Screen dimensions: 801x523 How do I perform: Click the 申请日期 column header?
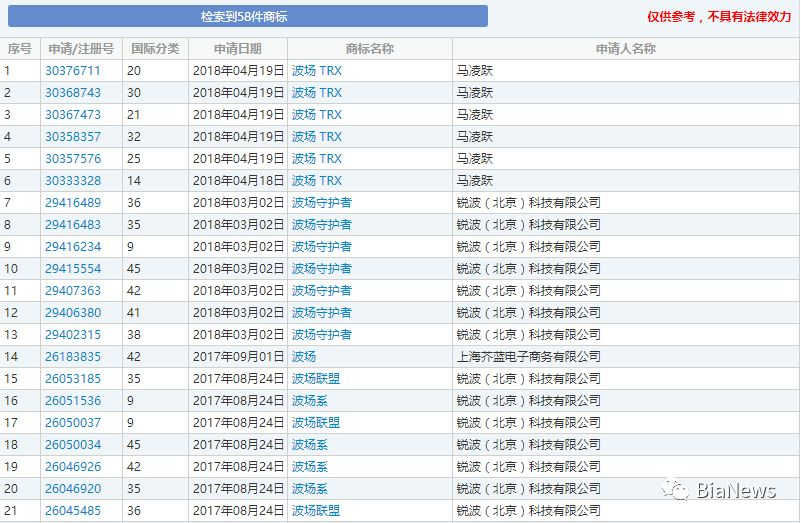pos(238,49)
